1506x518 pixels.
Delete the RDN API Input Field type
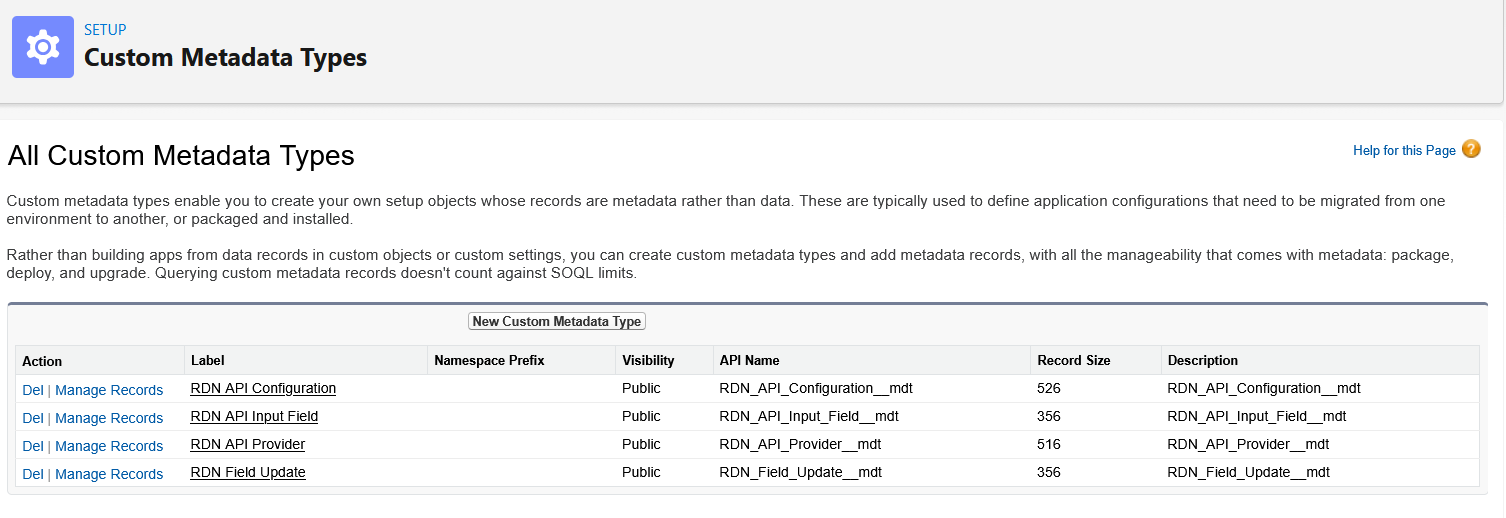click(x=33, y=418)
